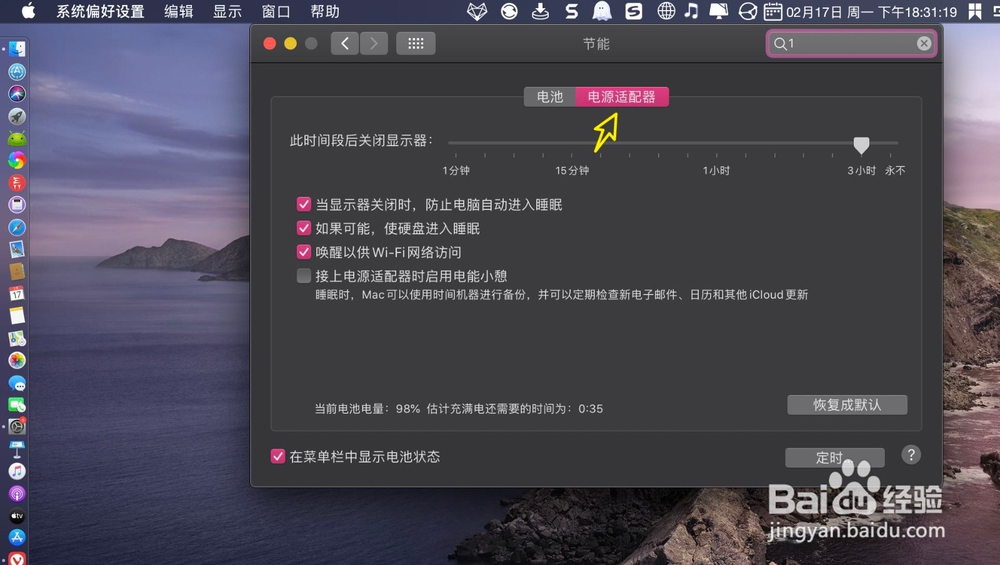Open Preview app in the Dock
The image size is (1000, 565).
pyautogui.click(x=17, y=249)
